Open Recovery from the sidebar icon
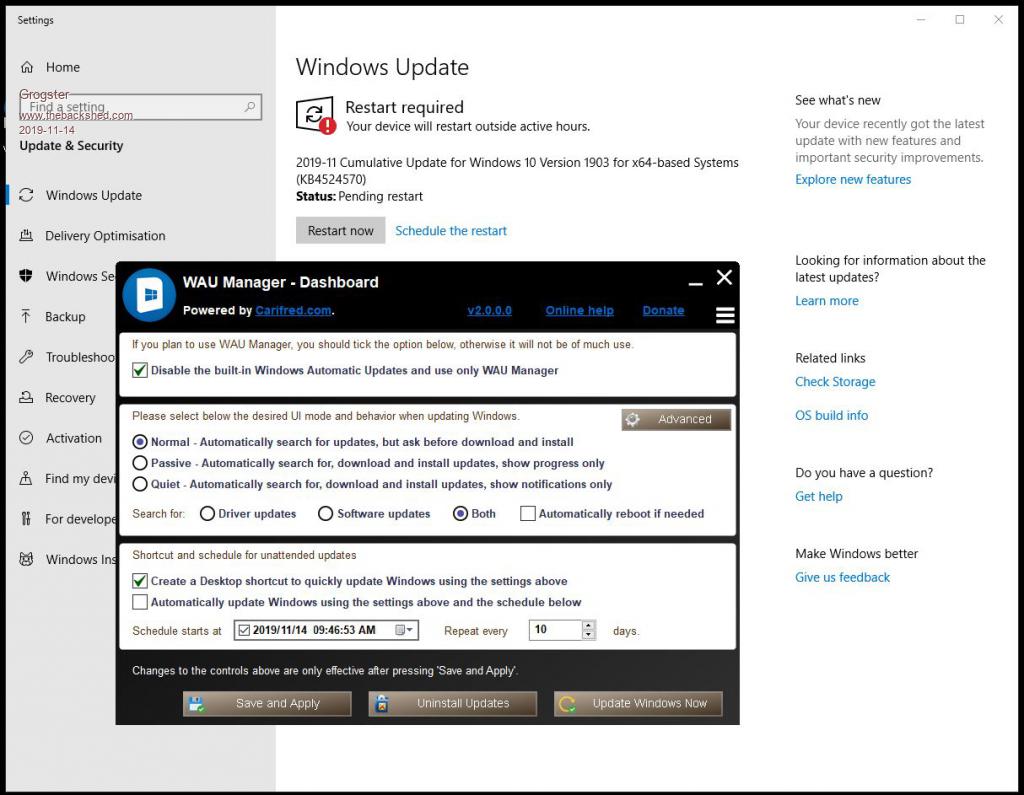1024x795 pixels. click(26, 397)
